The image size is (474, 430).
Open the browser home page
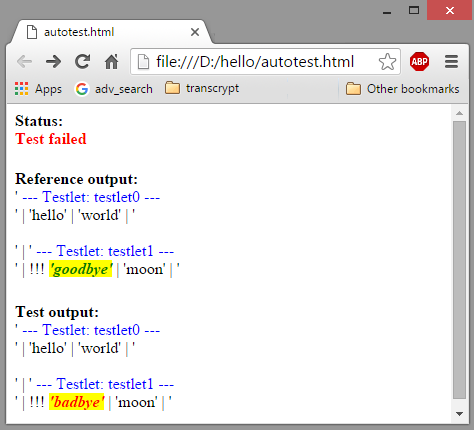pyautogui.click(x=112, y=62)
